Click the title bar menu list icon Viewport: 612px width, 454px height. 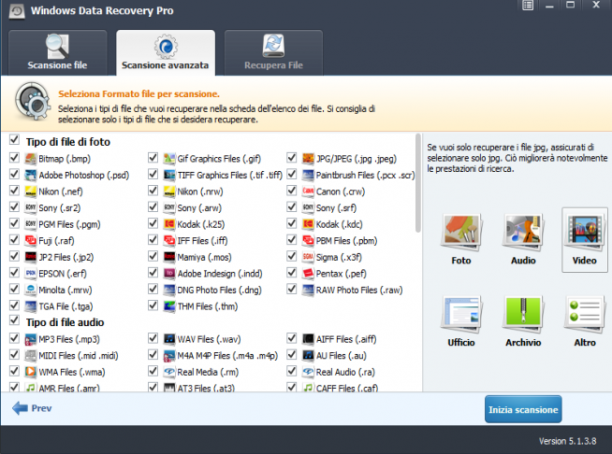pos(528,5)
